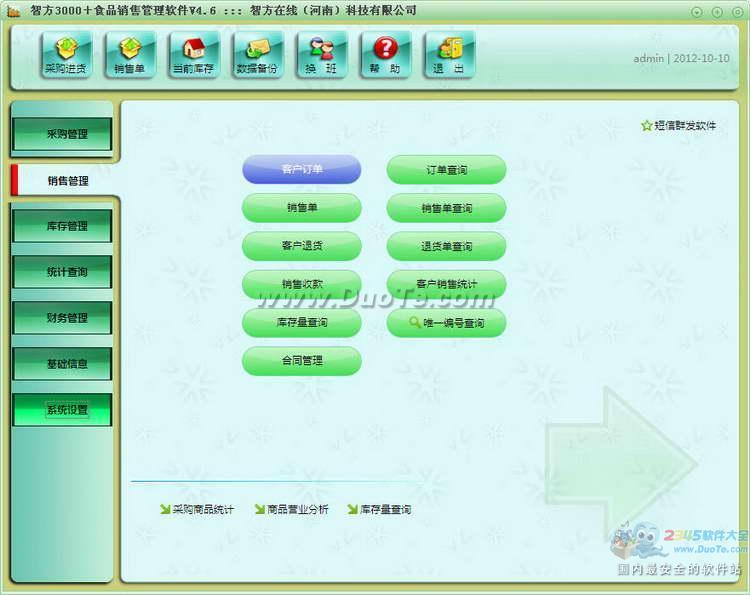This screenshot has height=595, width=750.
Task: Click the 换班 shift change icon
Action: coord(321,54)
